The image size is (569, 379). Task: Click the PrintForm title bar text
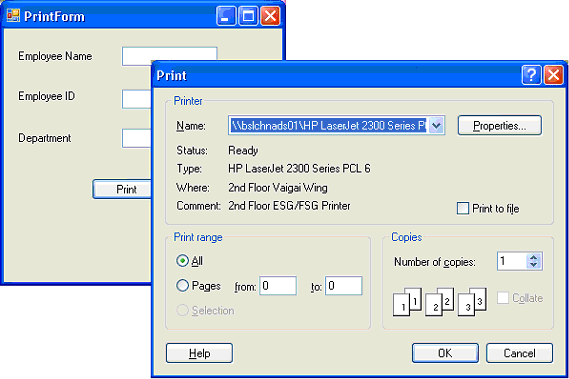[x=54, y=16]
